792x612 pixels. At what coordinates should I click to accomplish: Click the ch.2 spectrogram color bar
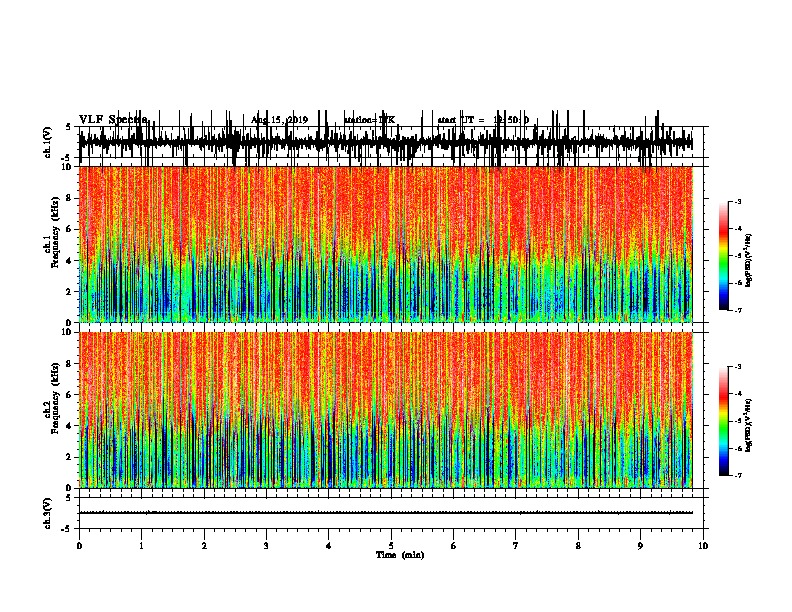point(724,421)
